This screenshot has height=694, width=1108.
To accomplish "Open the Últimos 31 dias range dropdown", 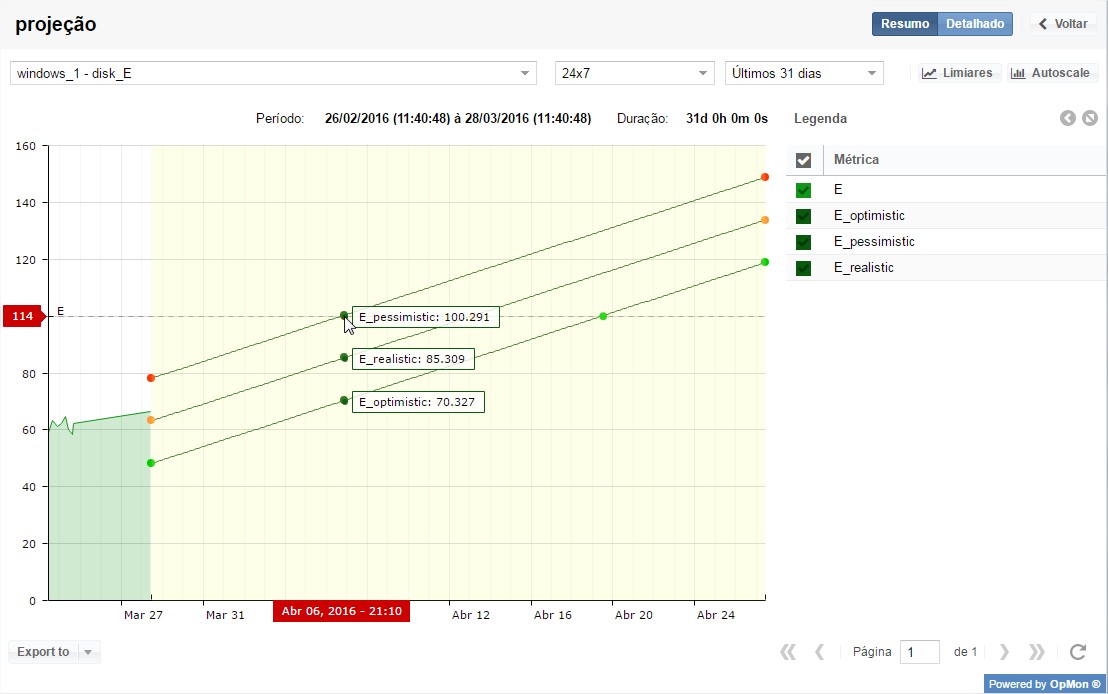I will click(804, 73).
